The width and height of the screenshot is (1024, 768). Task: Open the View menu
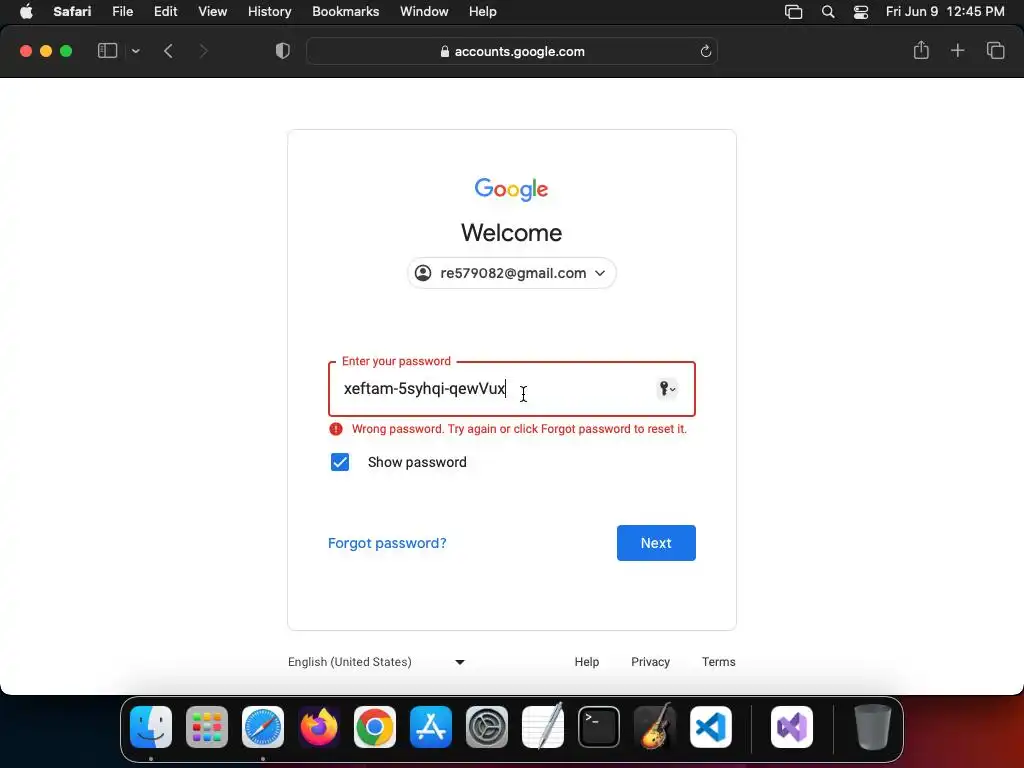pos(212,11)
